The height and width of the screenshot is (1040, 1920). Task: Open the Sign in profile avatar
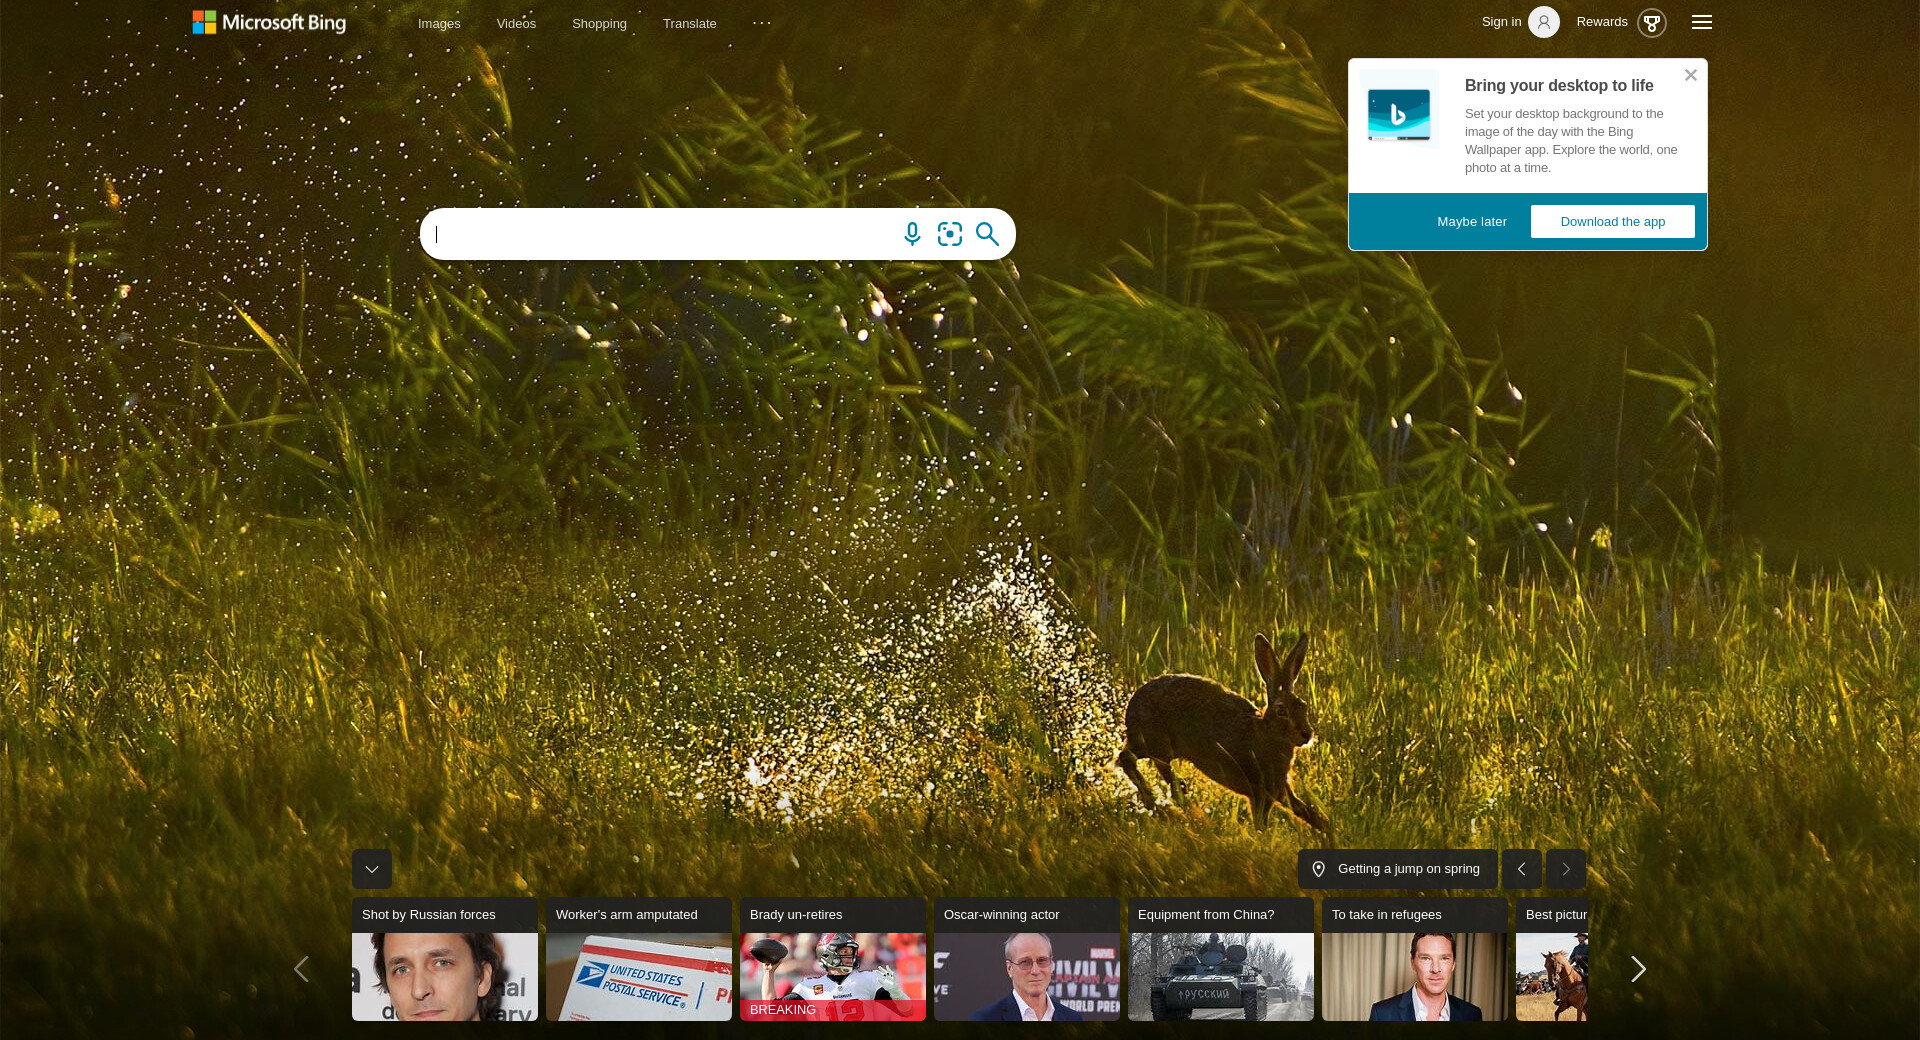[1544, 22]
